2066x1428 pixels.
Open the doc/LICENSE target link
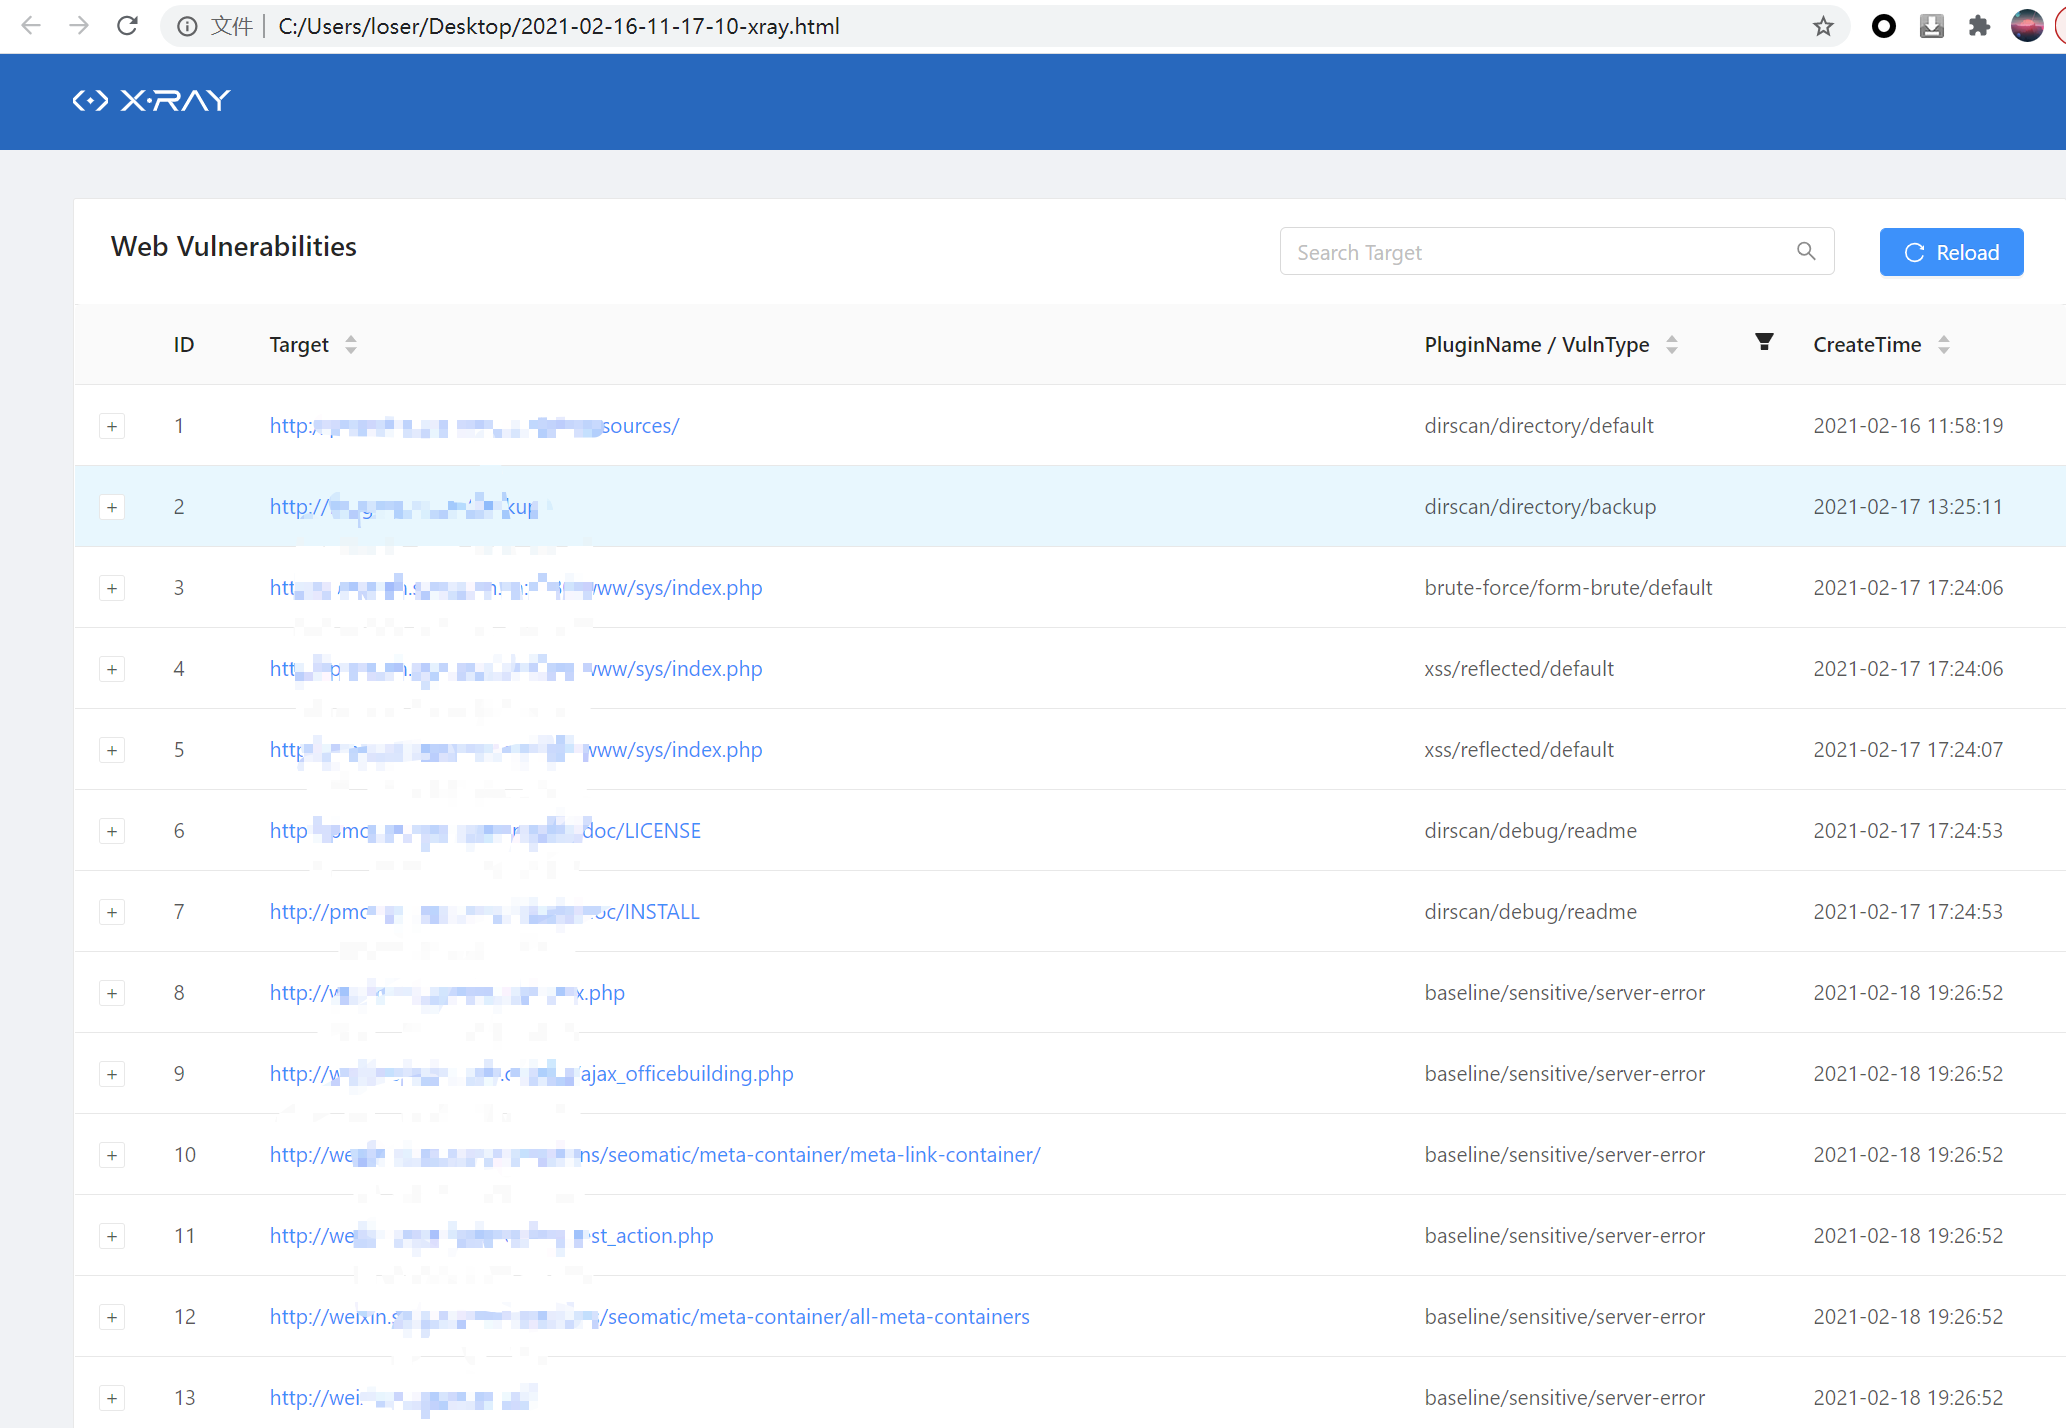pyautogui.click(x=641, y=831)
